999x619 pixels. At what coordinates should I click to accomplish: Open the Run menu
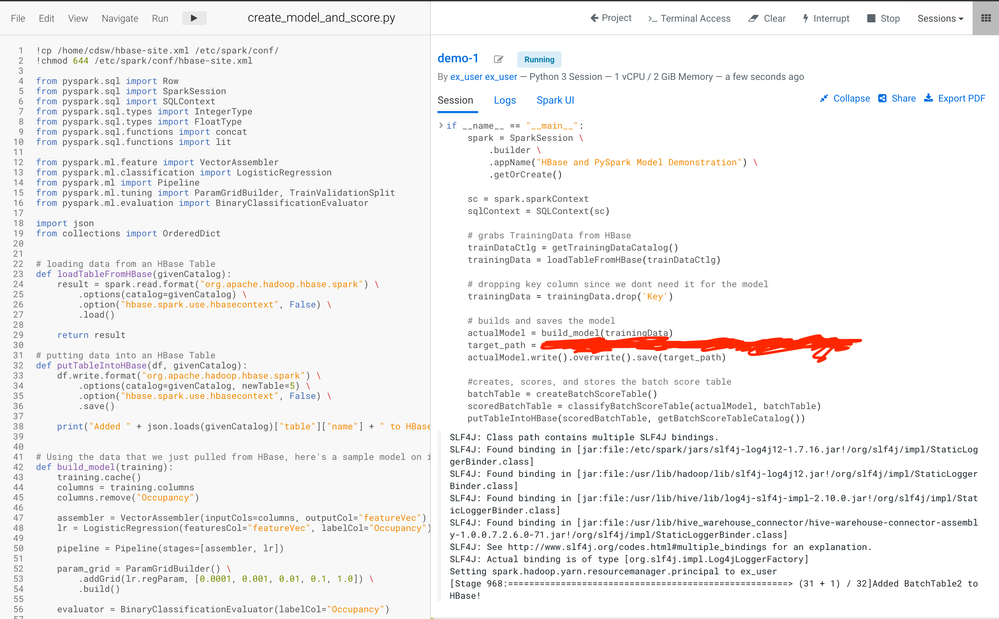[160, 18]
